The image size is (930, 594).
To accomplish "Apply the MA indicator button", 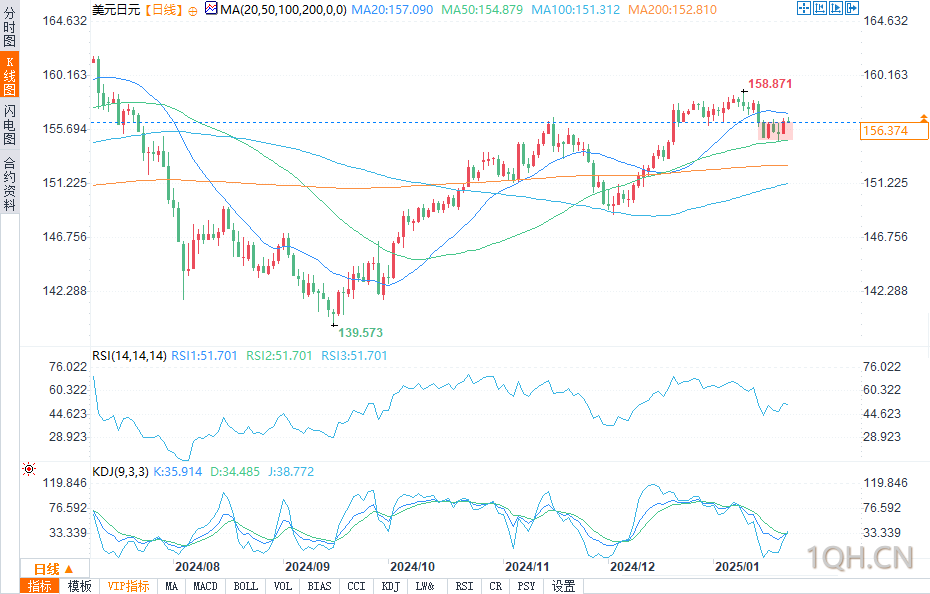I will click(171, 586).
